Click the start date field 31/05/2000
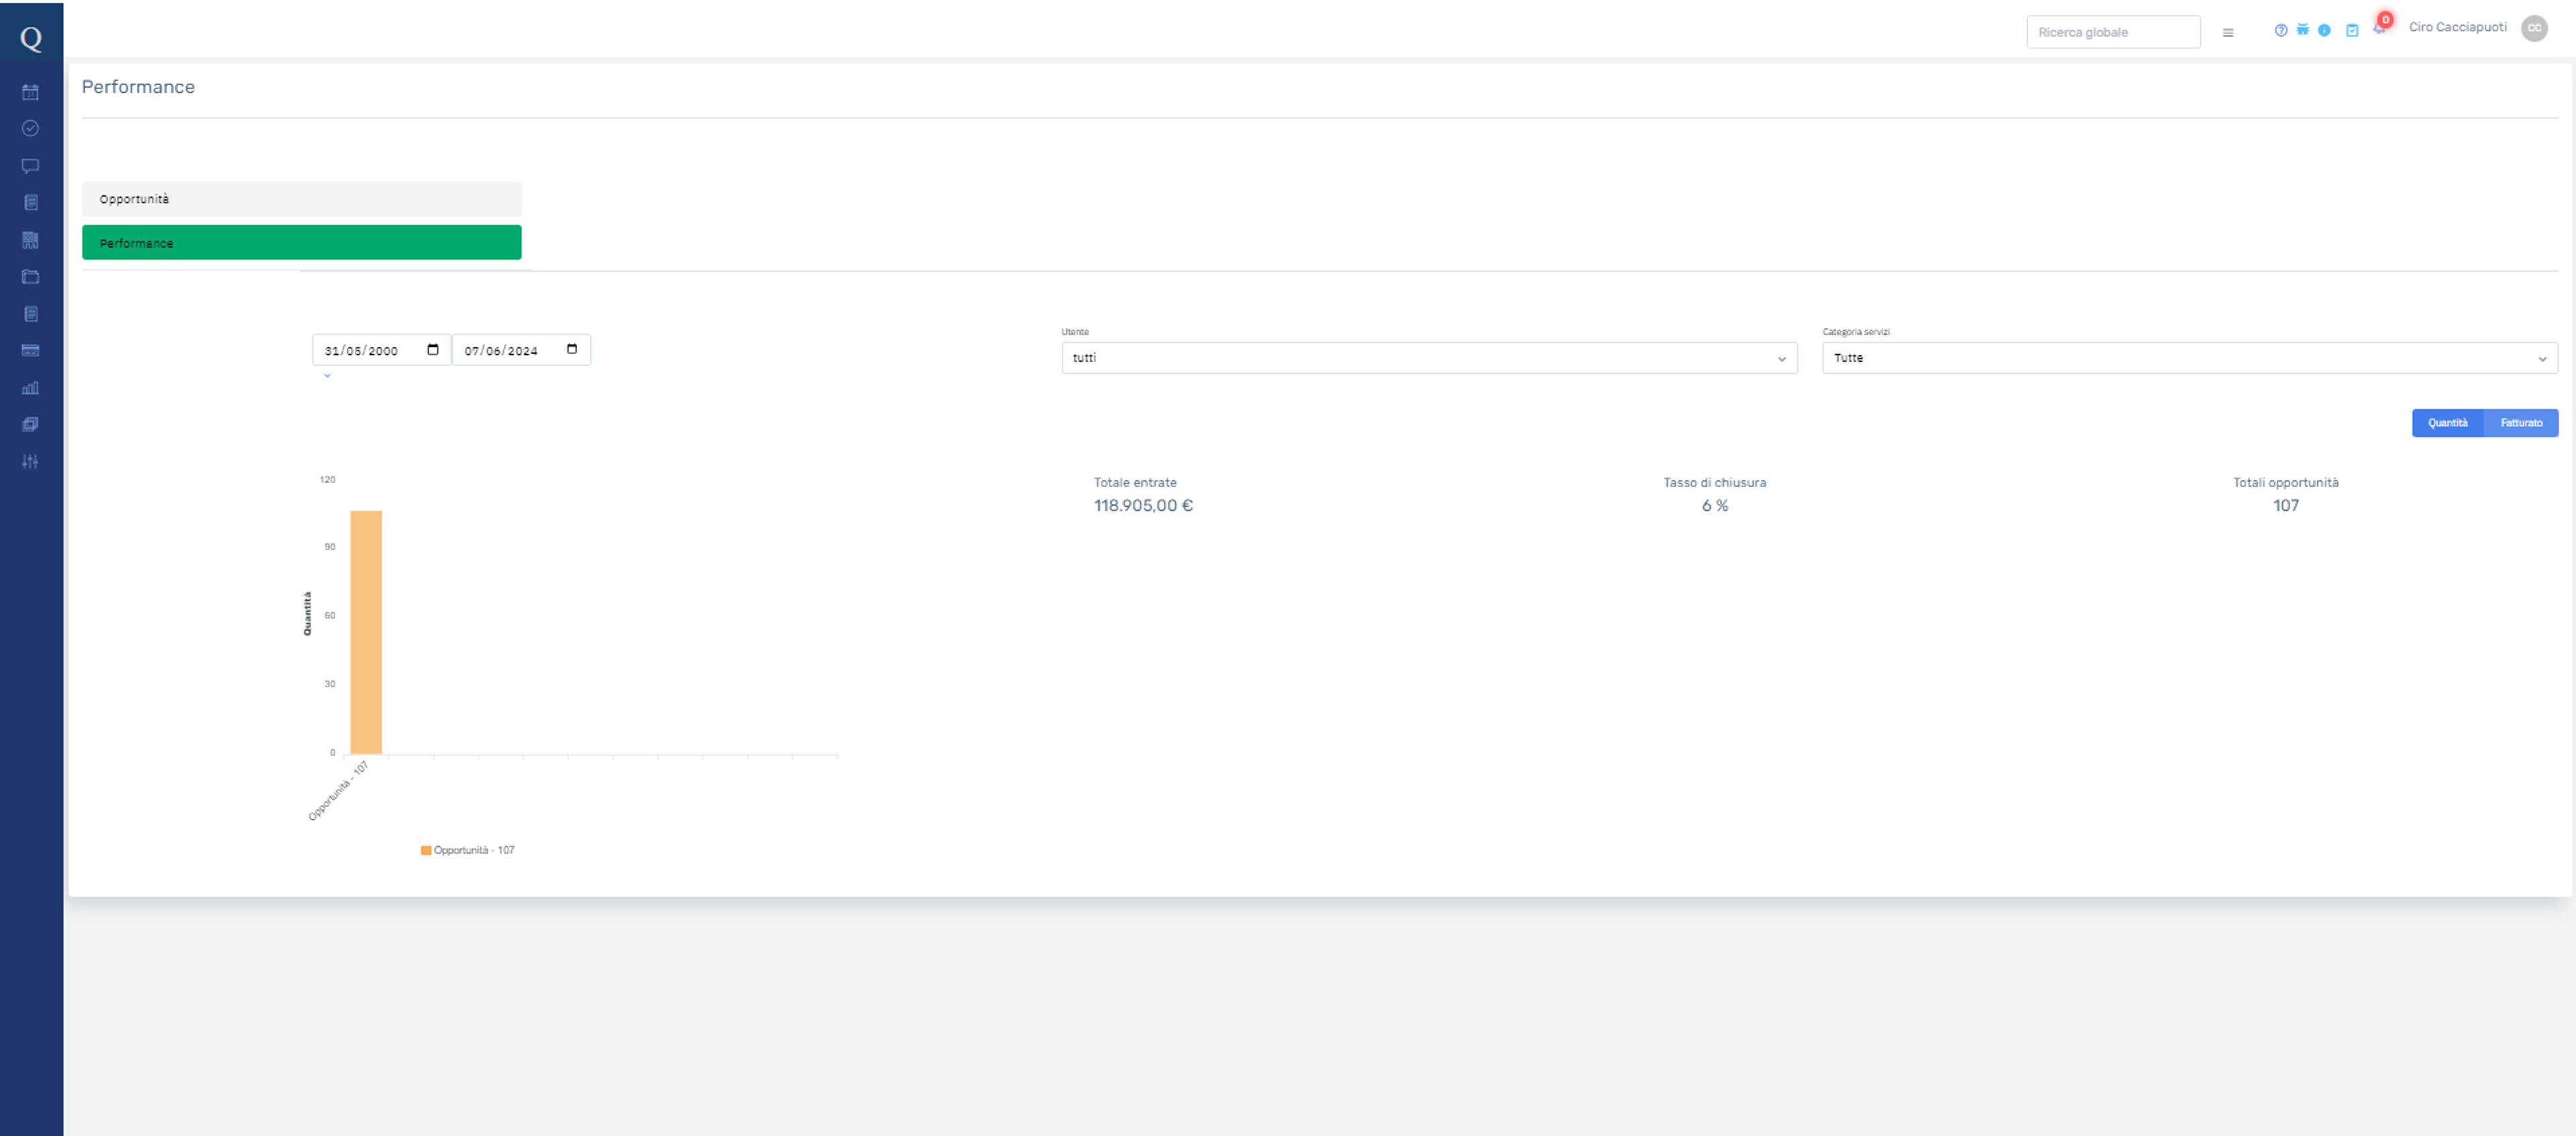The height and width of the screenshot is (1136, 2576). tap(381, 350)
